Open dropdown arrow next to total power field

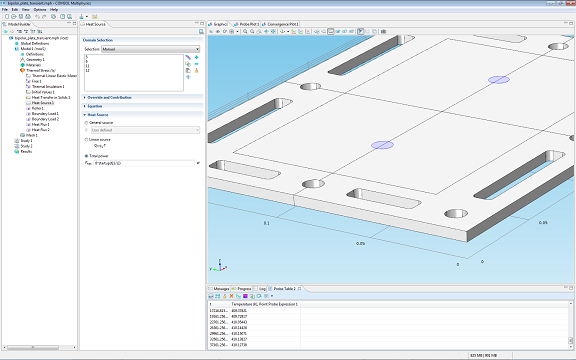[x=198, y=163]
